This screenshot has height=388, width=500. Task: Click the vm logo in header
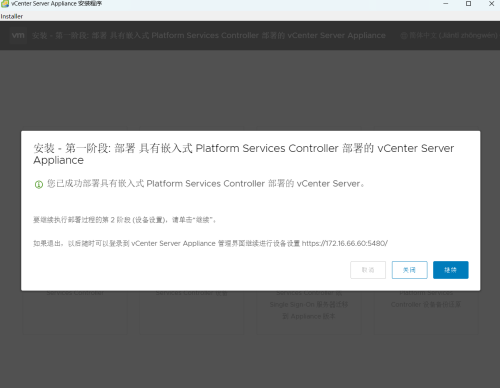tap(18, 35)
